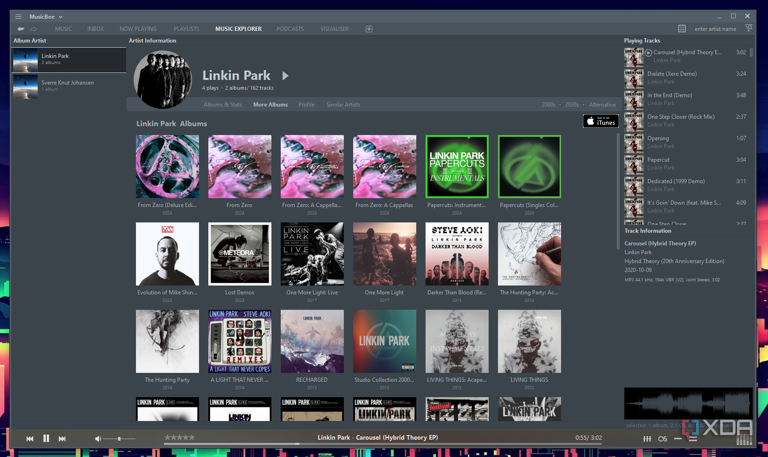The width and height of the screenshot is (768, 457).
Task: Click the 2020s tag link
Action: click(x=572, y=104)
